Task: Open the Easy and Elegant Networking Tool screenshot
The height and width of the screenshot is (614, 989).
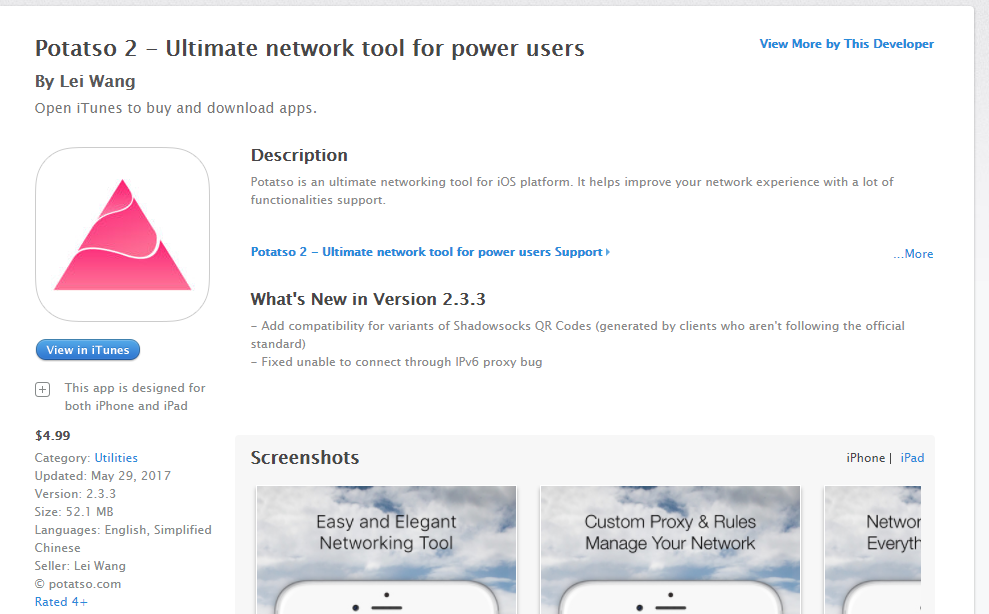Action: pyautogui.click(x=386, y=549)
